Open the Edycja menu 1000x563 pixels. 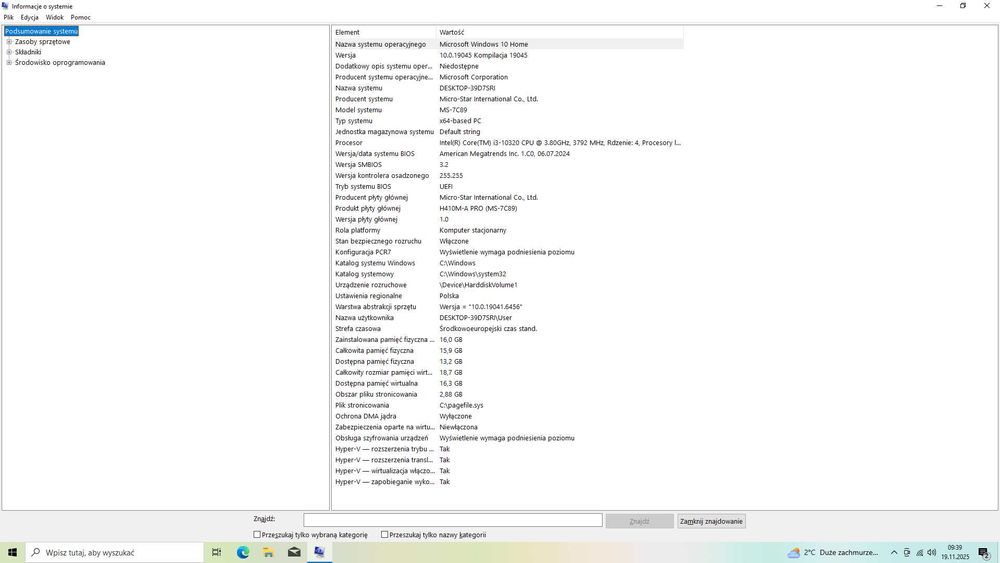[x=29, y=17]
